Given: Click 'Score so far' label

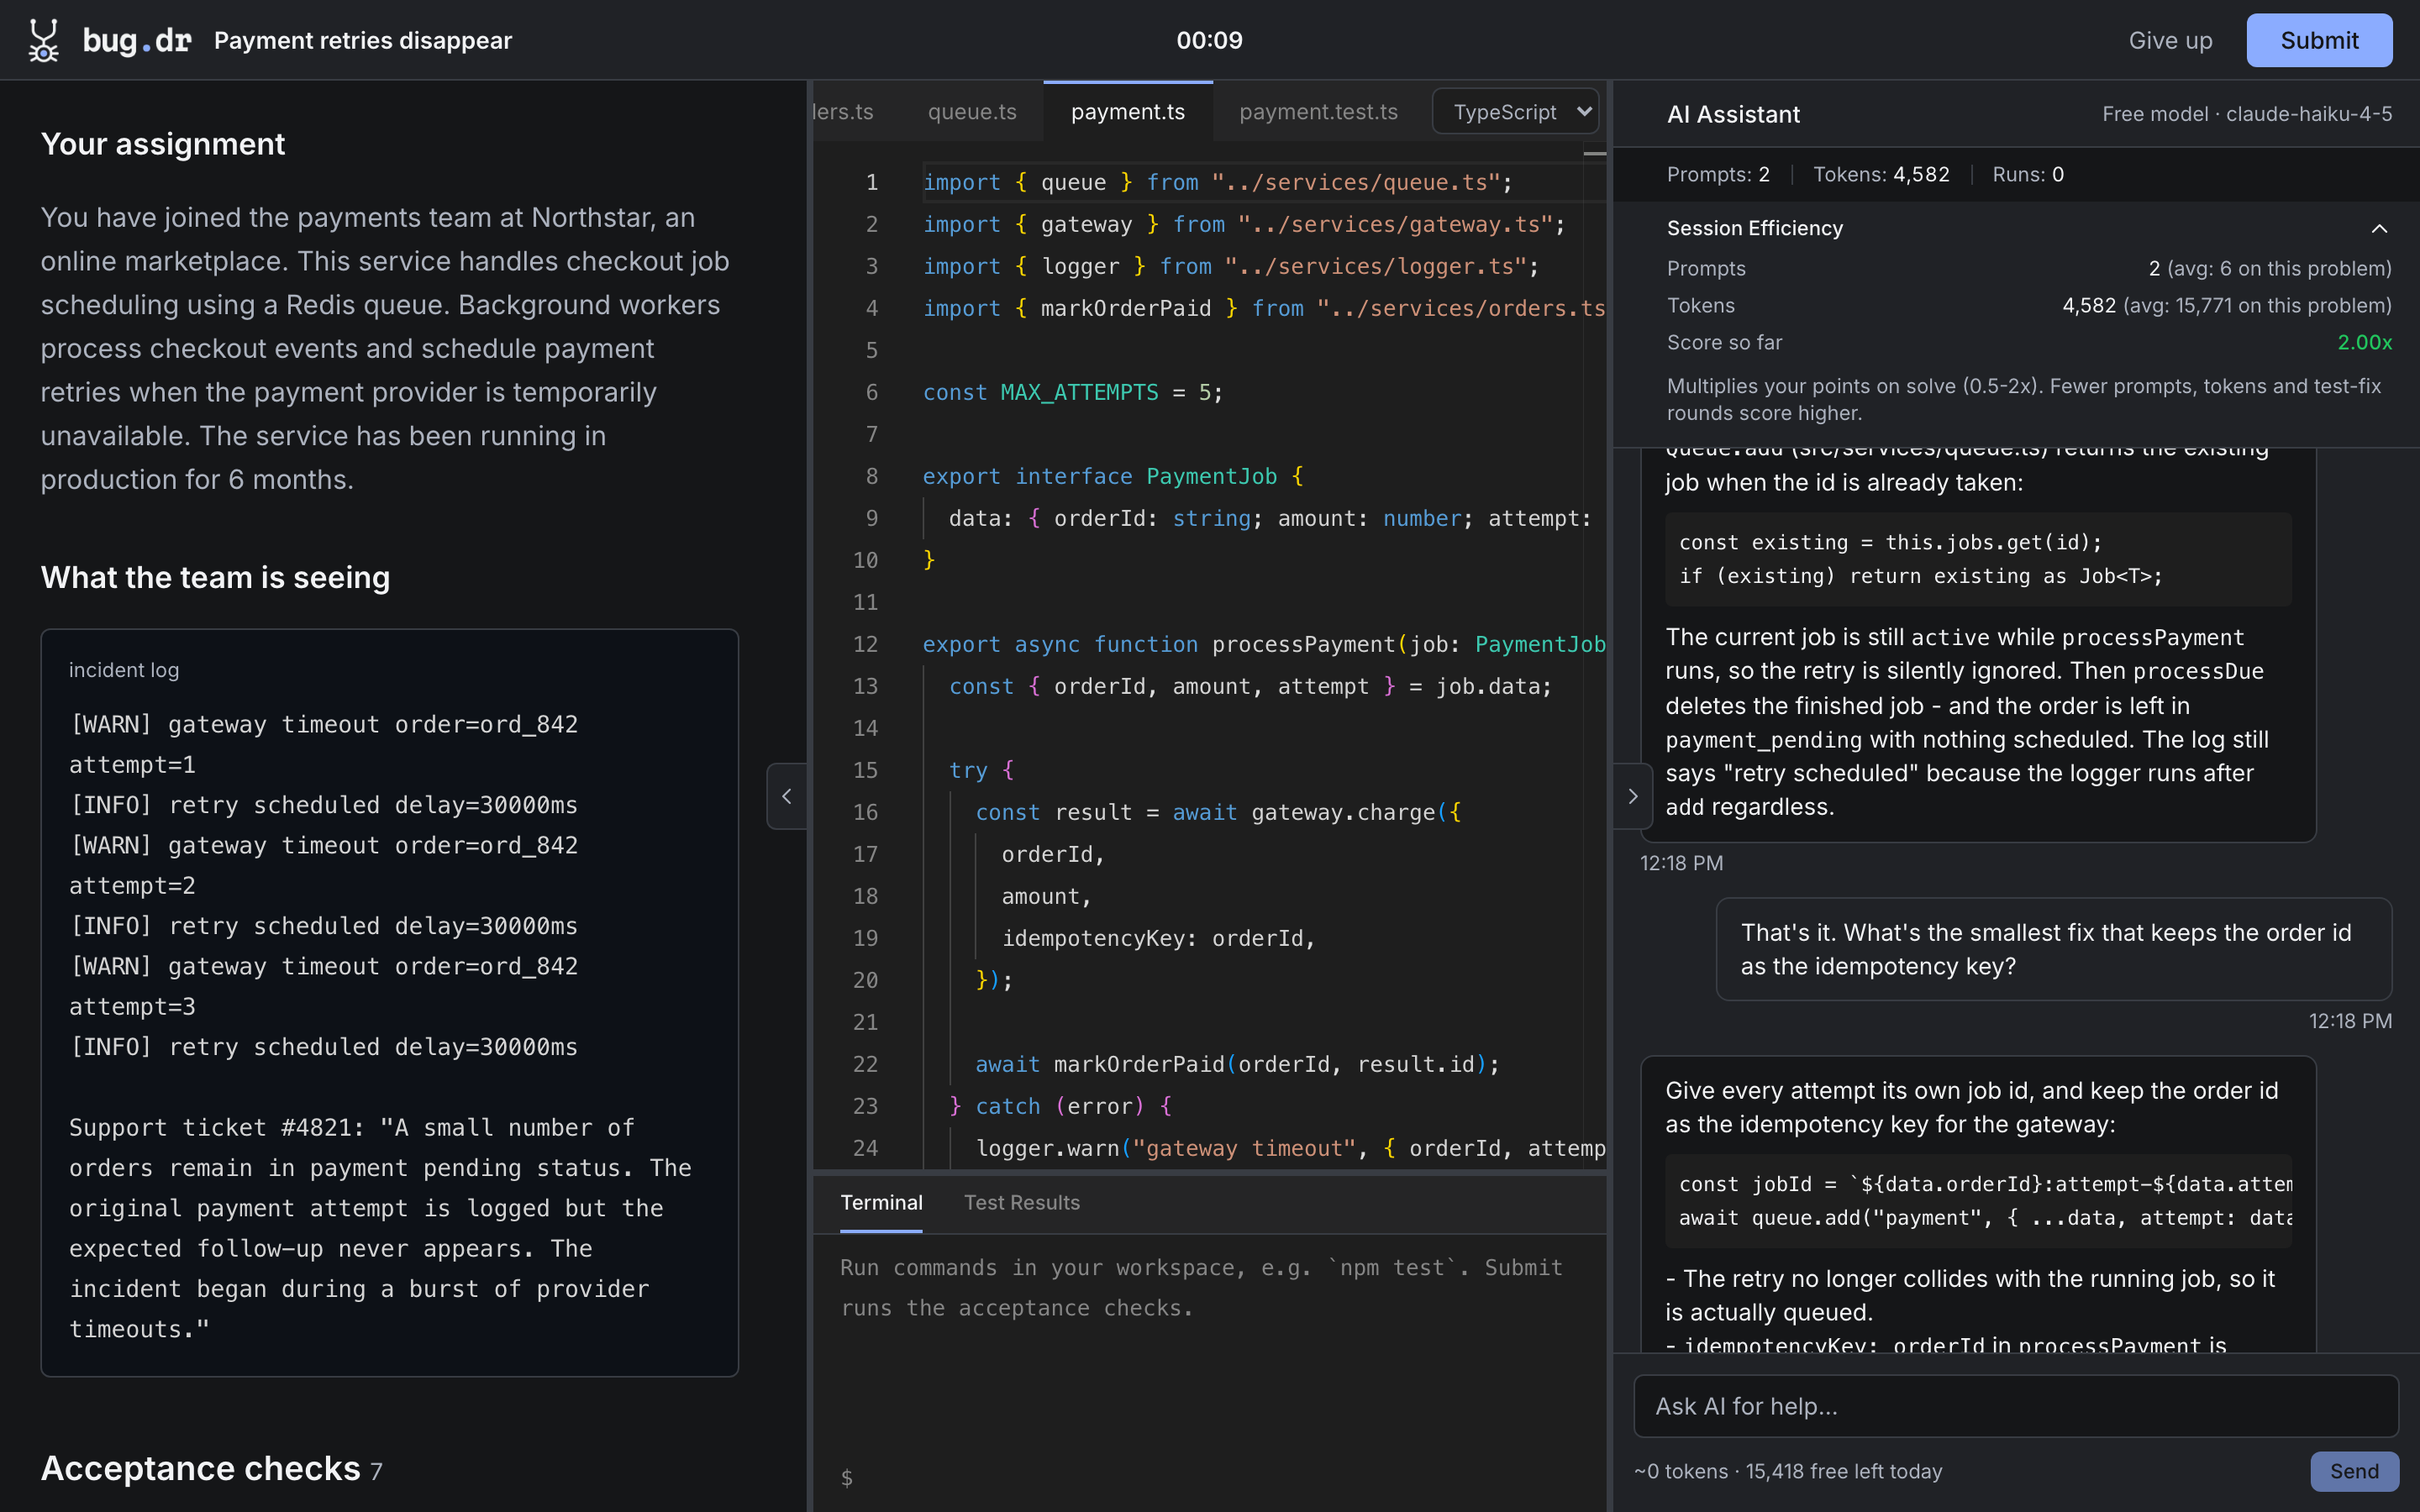Looking at the screenshot, I should coord(1724,342).
